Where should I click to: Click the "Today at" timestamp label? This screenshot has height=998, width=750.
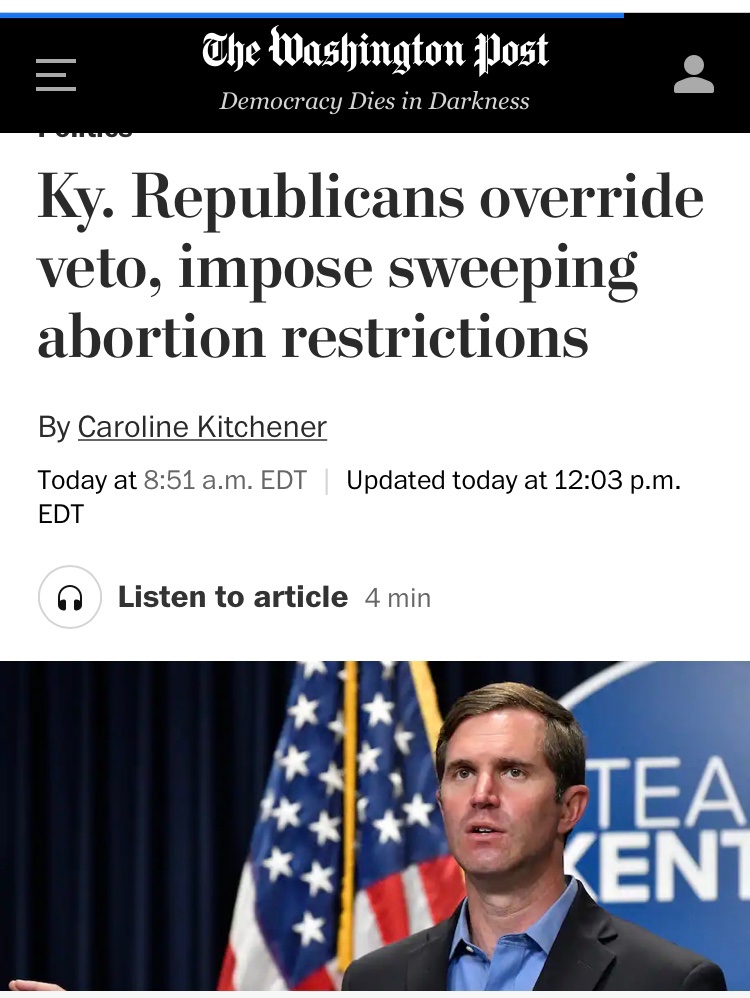coord(87,481)
